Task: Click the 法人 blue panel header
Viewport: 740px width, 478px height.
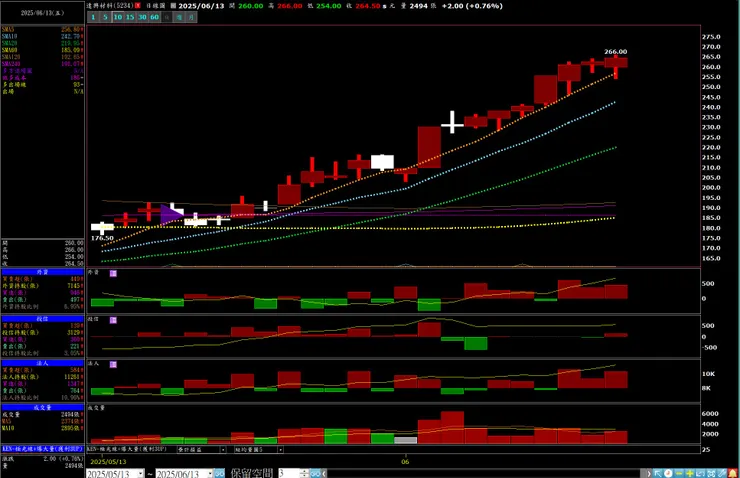Action: tap(42, 363)
